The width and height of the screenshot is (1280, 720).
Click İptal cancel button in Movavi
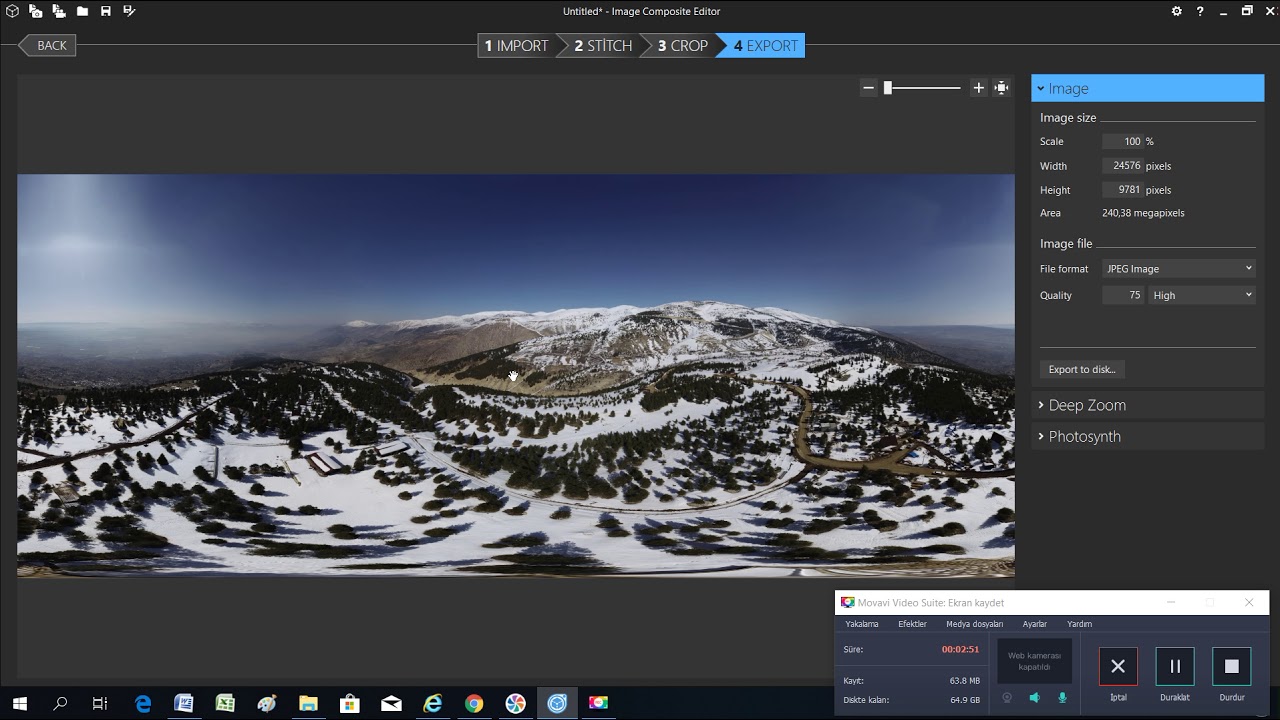pyautogui.click(x=1118, y=666)
